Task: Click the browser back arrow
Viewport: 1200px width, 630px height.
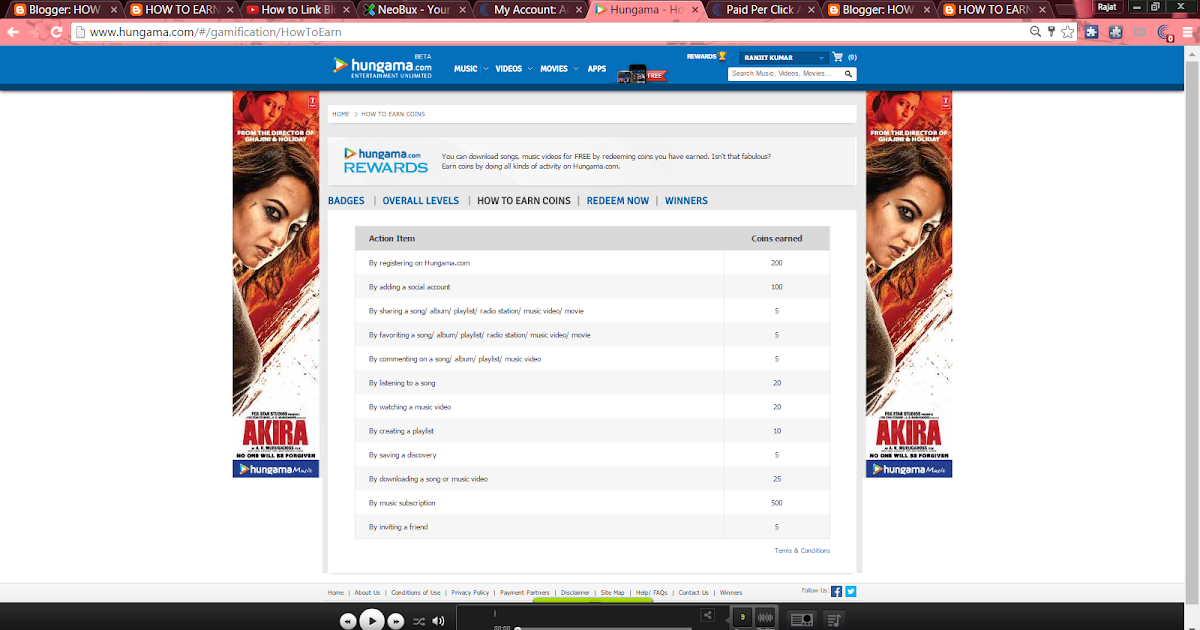Action: pos(14,32)
